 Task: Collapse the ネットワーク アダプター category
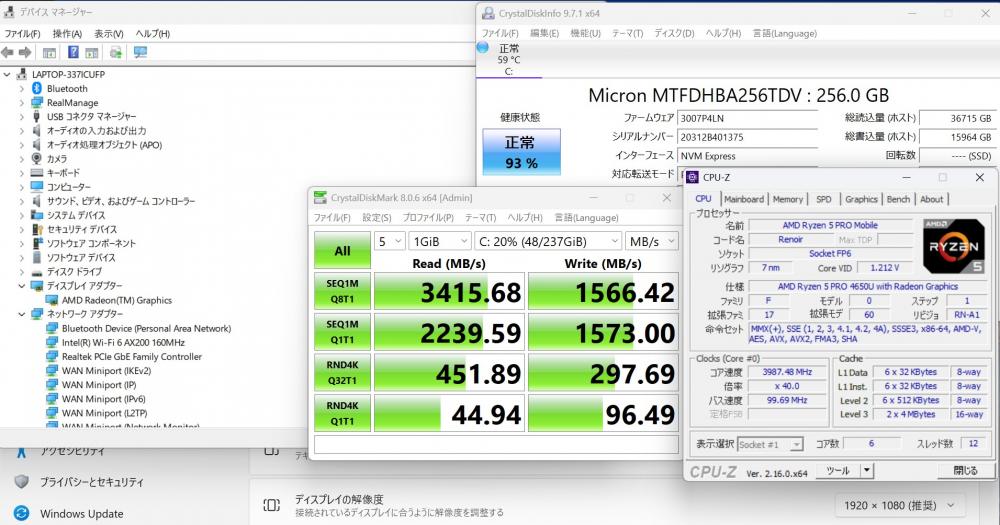[x=22, y=314]
